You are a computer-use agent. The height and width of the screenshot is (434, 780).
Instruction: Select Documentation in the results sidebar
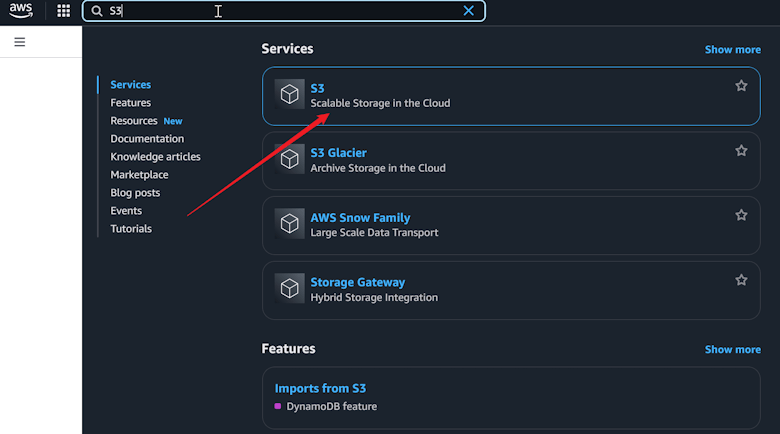[147, 139]
